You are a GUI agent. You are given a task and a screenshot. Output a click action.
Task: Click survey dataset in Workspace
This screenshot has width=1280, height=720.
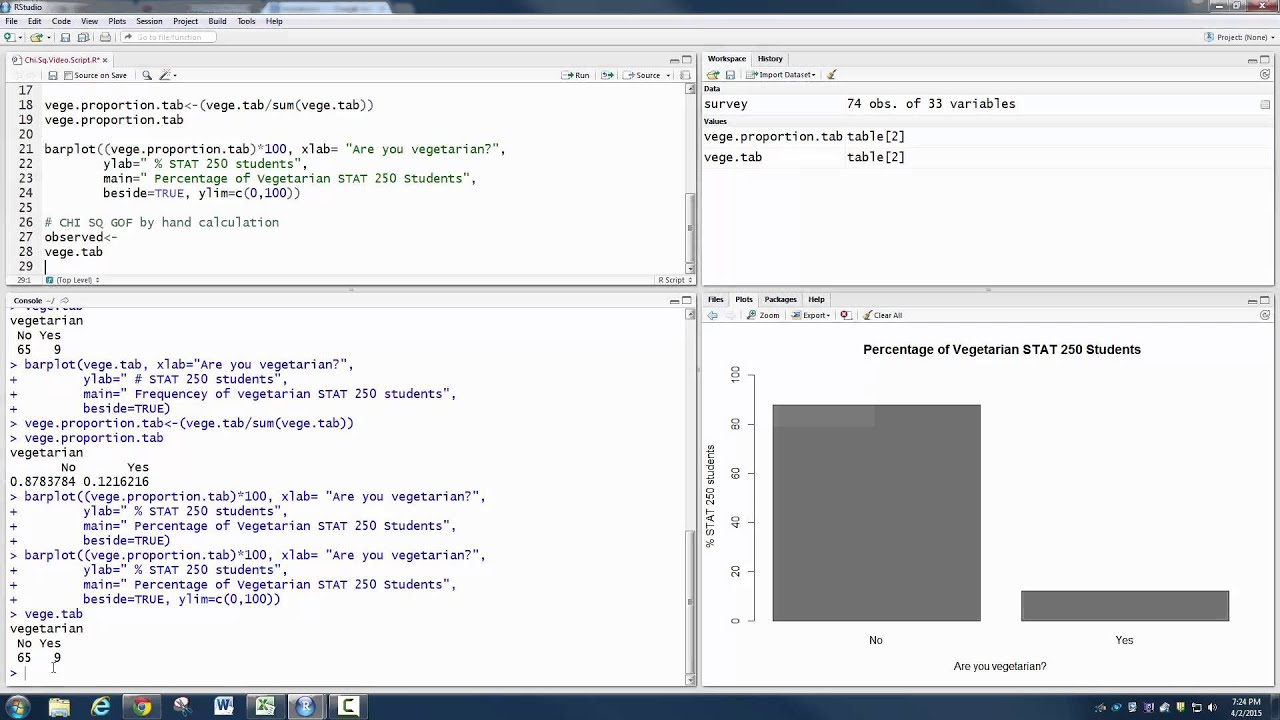point(726,104)
